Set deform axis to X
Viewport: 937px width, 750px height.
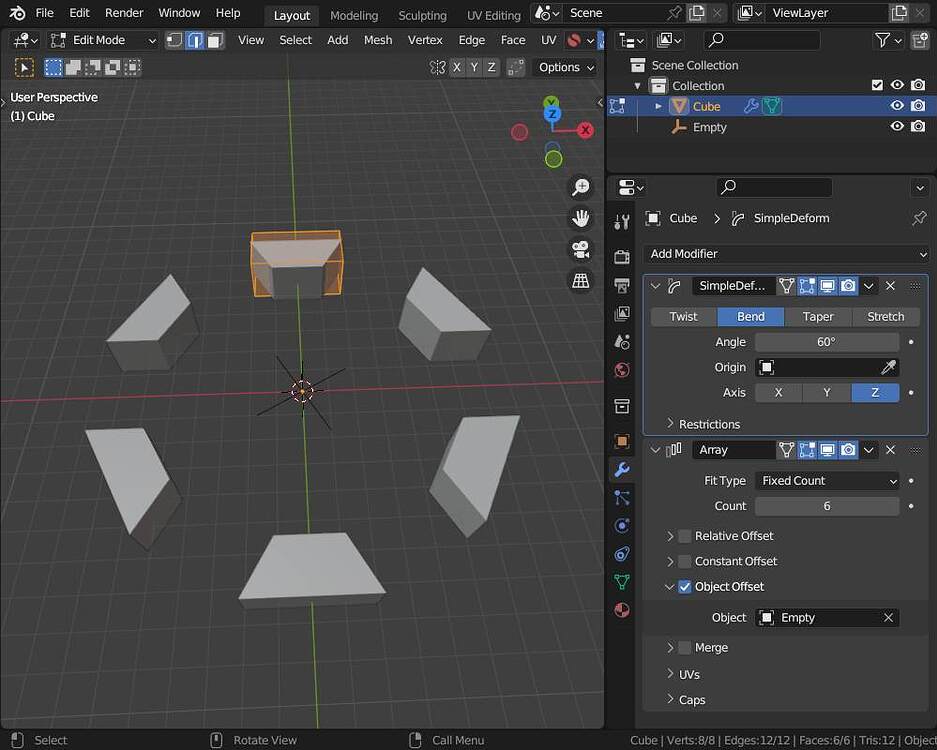click(779, 393)
